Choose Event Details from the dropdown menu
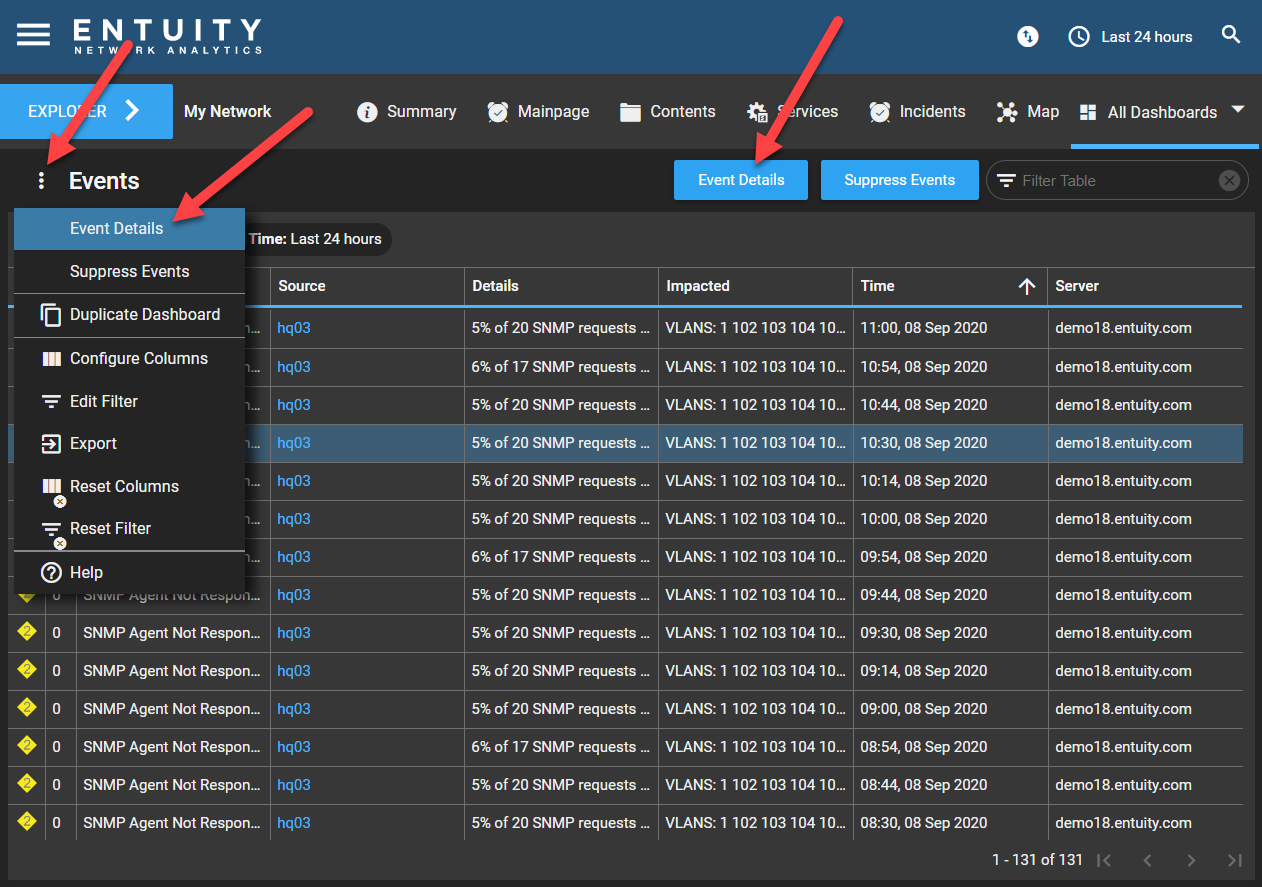The width and height of the screenshot is (1262, 887). pos(129,229)
